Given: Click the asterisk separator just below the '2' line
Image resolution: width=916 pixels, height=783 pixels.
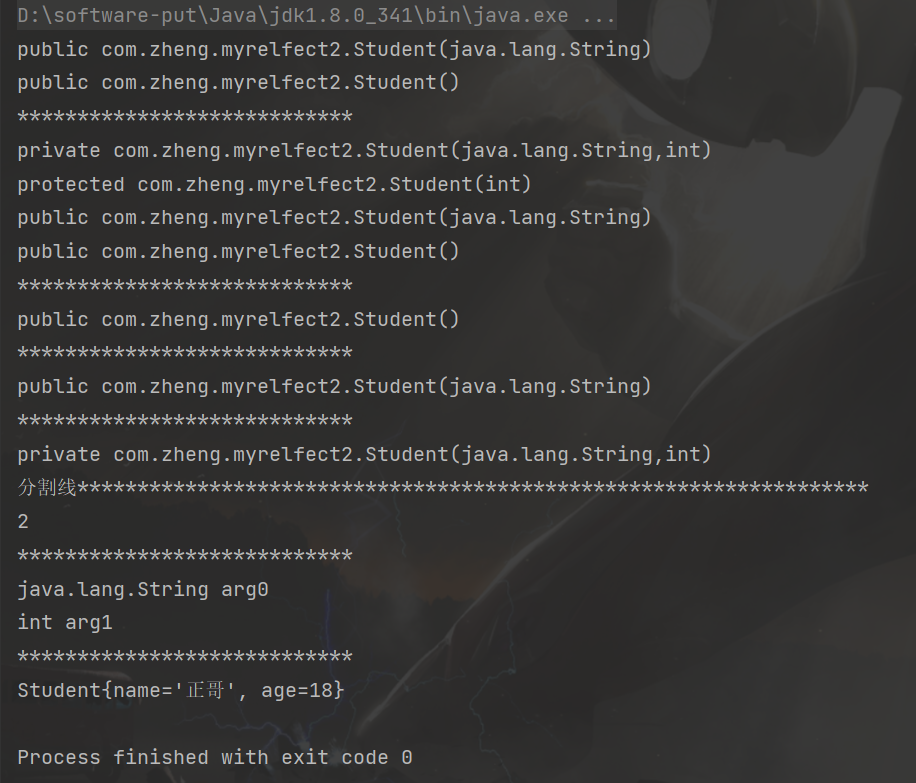Looking at the screenshot, I should (x=184, y=556).
